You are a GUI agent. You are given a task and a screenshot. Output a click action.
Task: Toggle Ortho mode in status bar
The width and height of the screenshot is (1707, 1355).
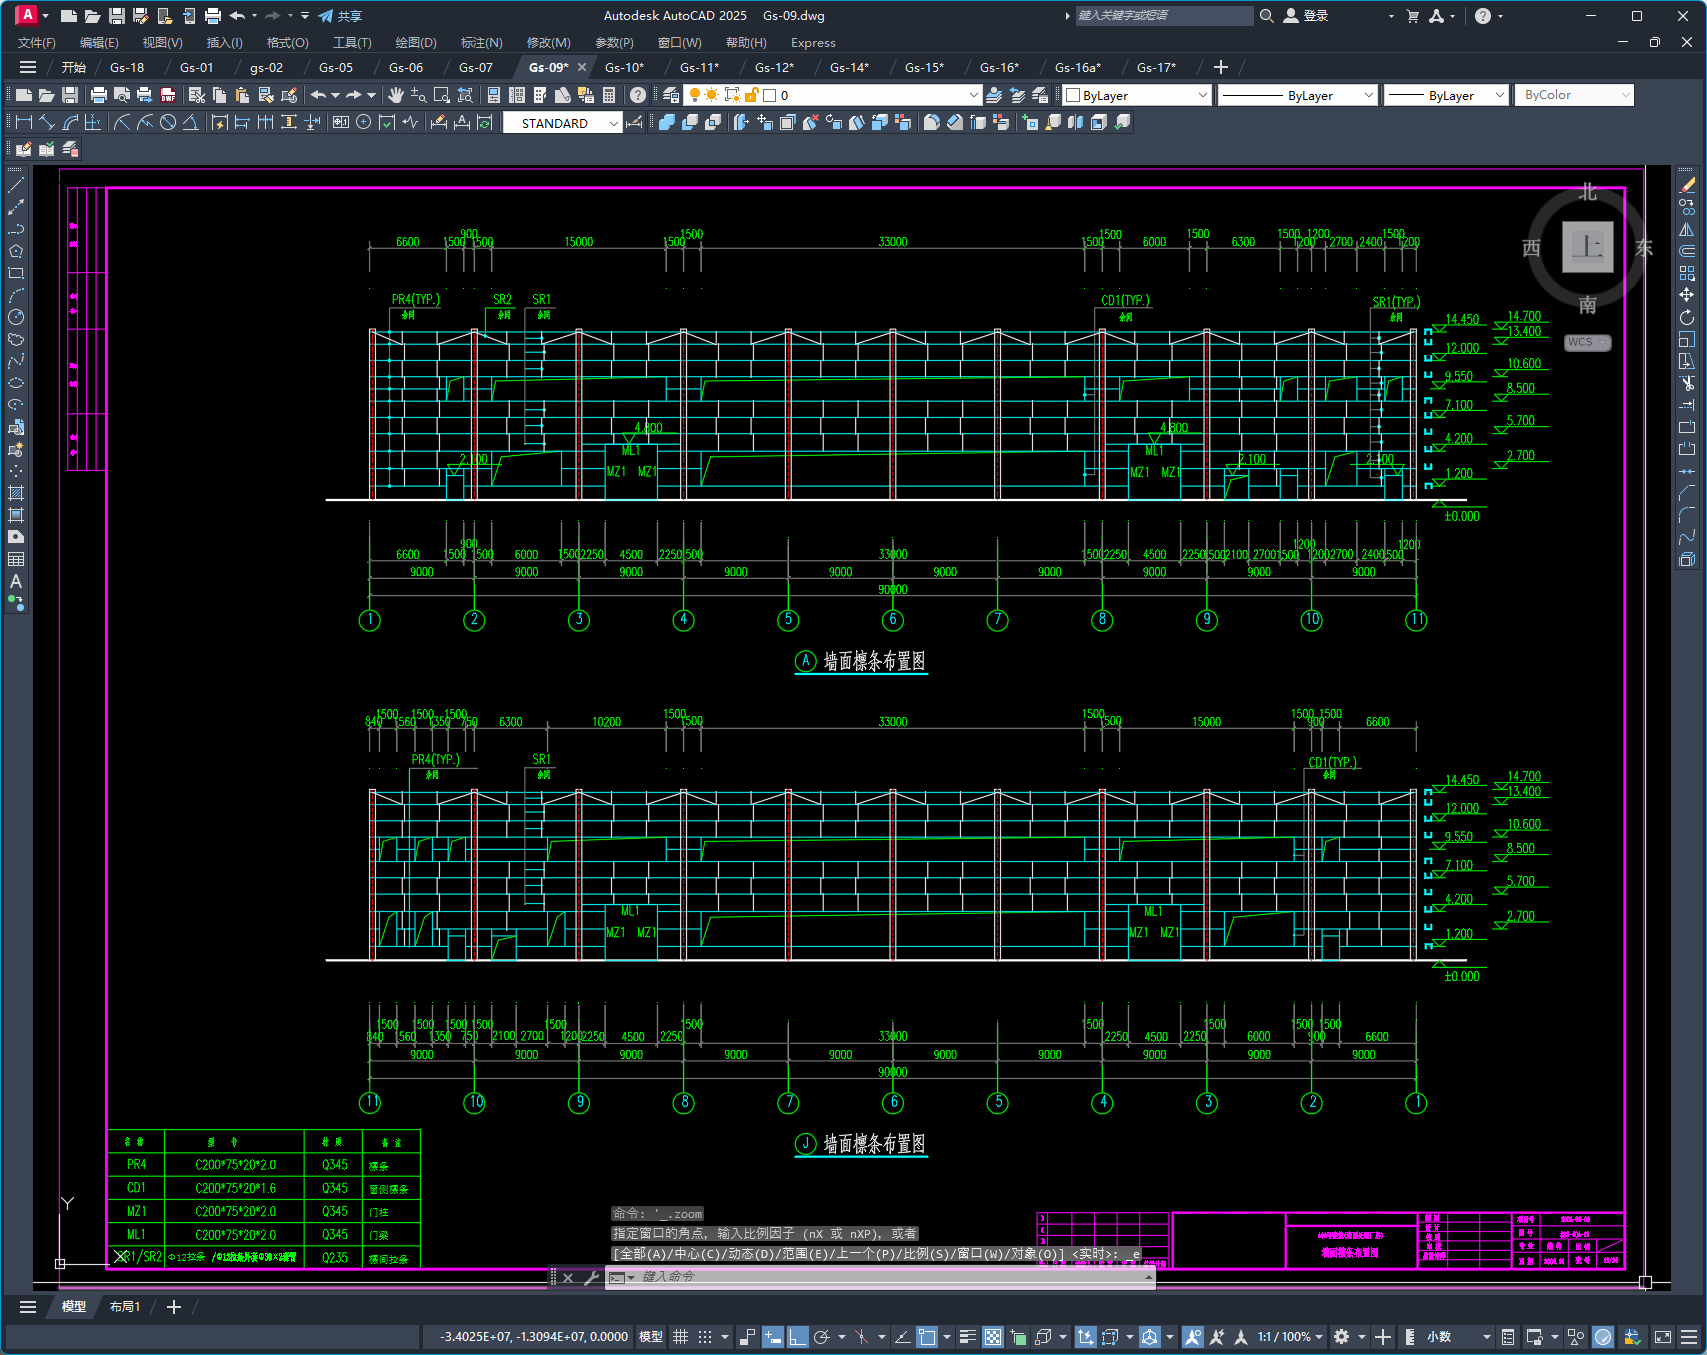(x=797, y=1337)
